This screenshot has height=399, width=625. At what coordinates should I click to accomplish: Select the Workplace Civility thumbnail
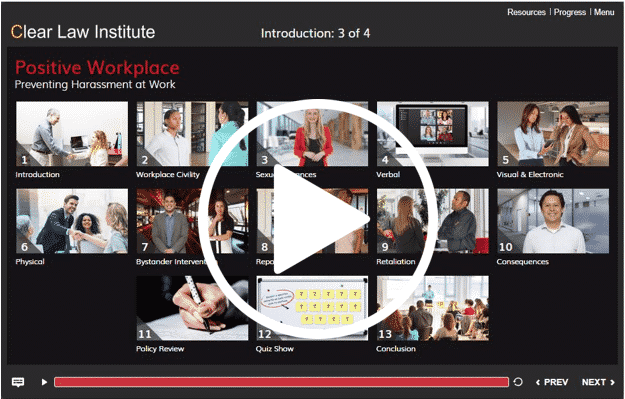pyautogui.click(x=192, y=134)
